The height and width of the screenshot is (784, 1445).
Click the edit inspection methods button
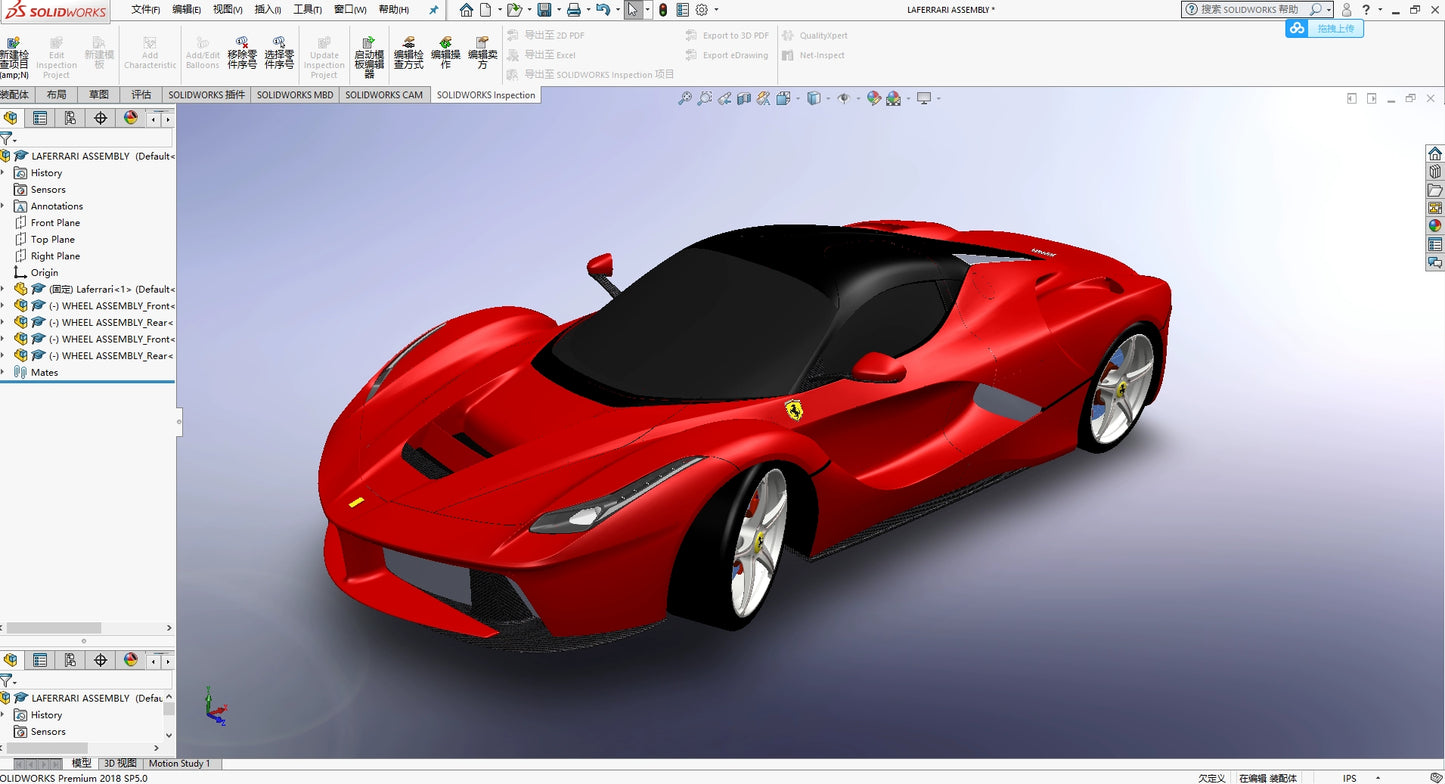click(x=408, y=53)
